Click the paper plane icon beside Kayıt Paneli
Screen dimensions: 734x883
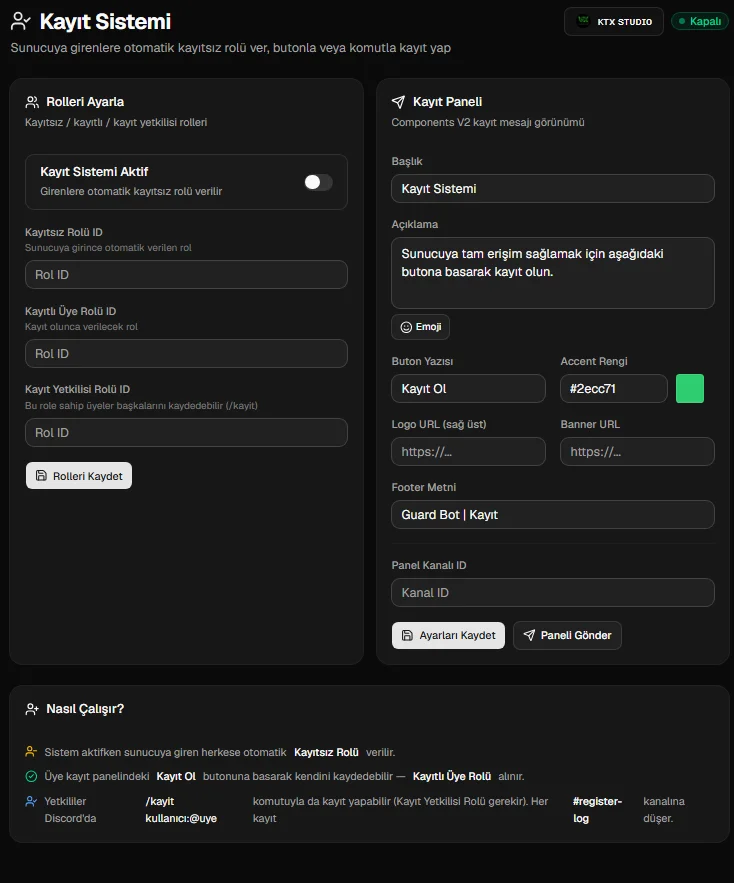click(x=398, y=102)
